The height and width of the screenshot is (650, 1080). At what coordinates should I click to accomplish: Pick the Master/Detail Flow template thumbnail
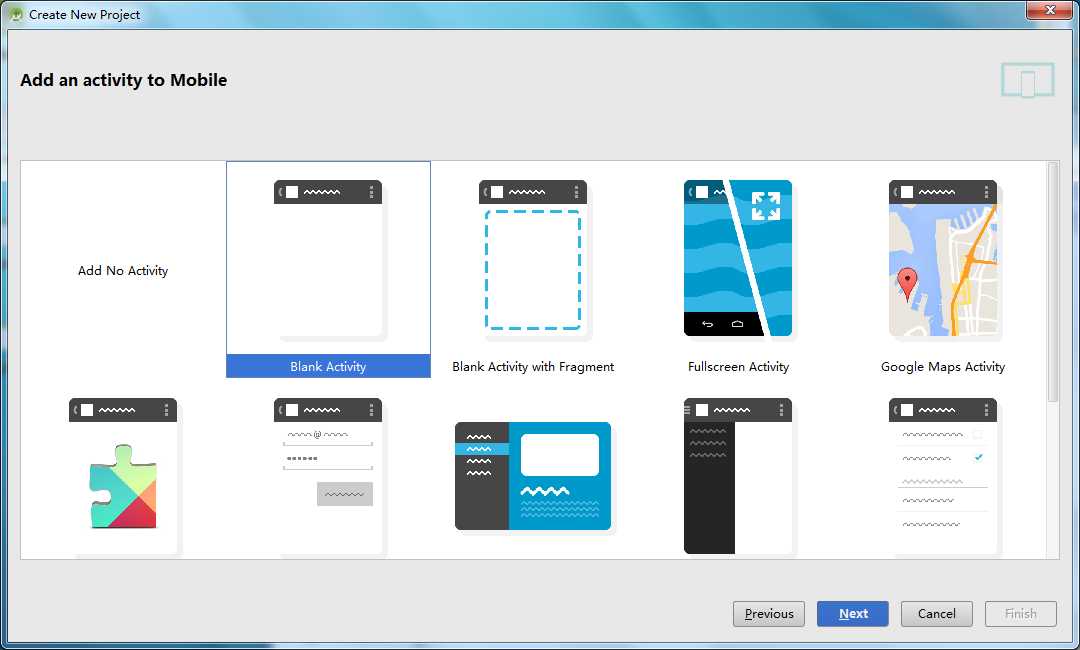[x=533, y=476]
